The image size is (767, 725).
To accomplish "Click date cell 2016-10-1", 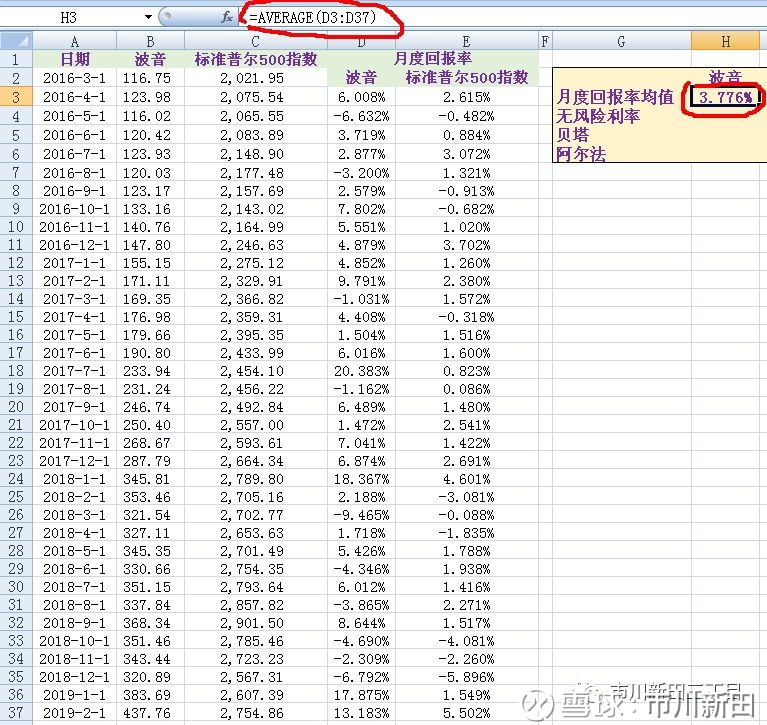I will tap(75, 209).
